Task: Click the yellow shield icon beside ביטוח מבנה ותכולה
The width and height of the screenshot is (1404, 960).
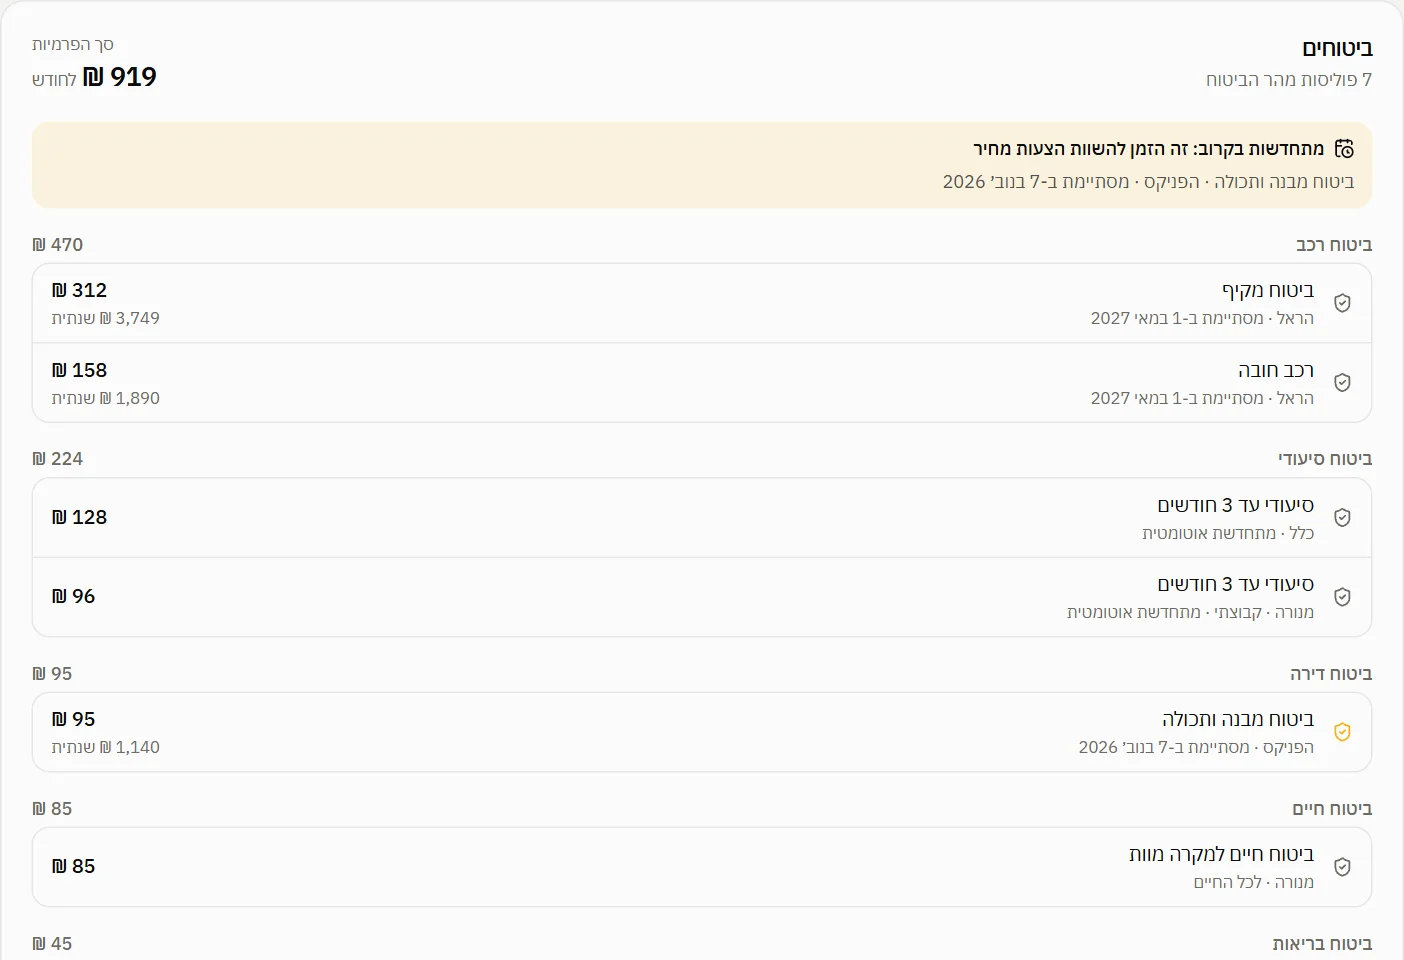Action: click(x=1343, y=732)
